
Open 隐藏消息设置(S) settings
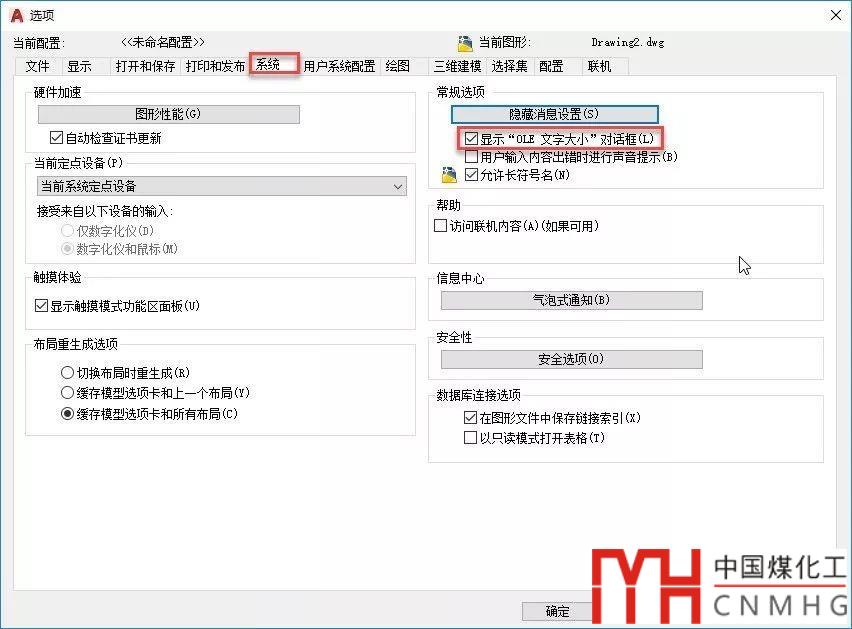pyautogui.click(x=554, y=114)
